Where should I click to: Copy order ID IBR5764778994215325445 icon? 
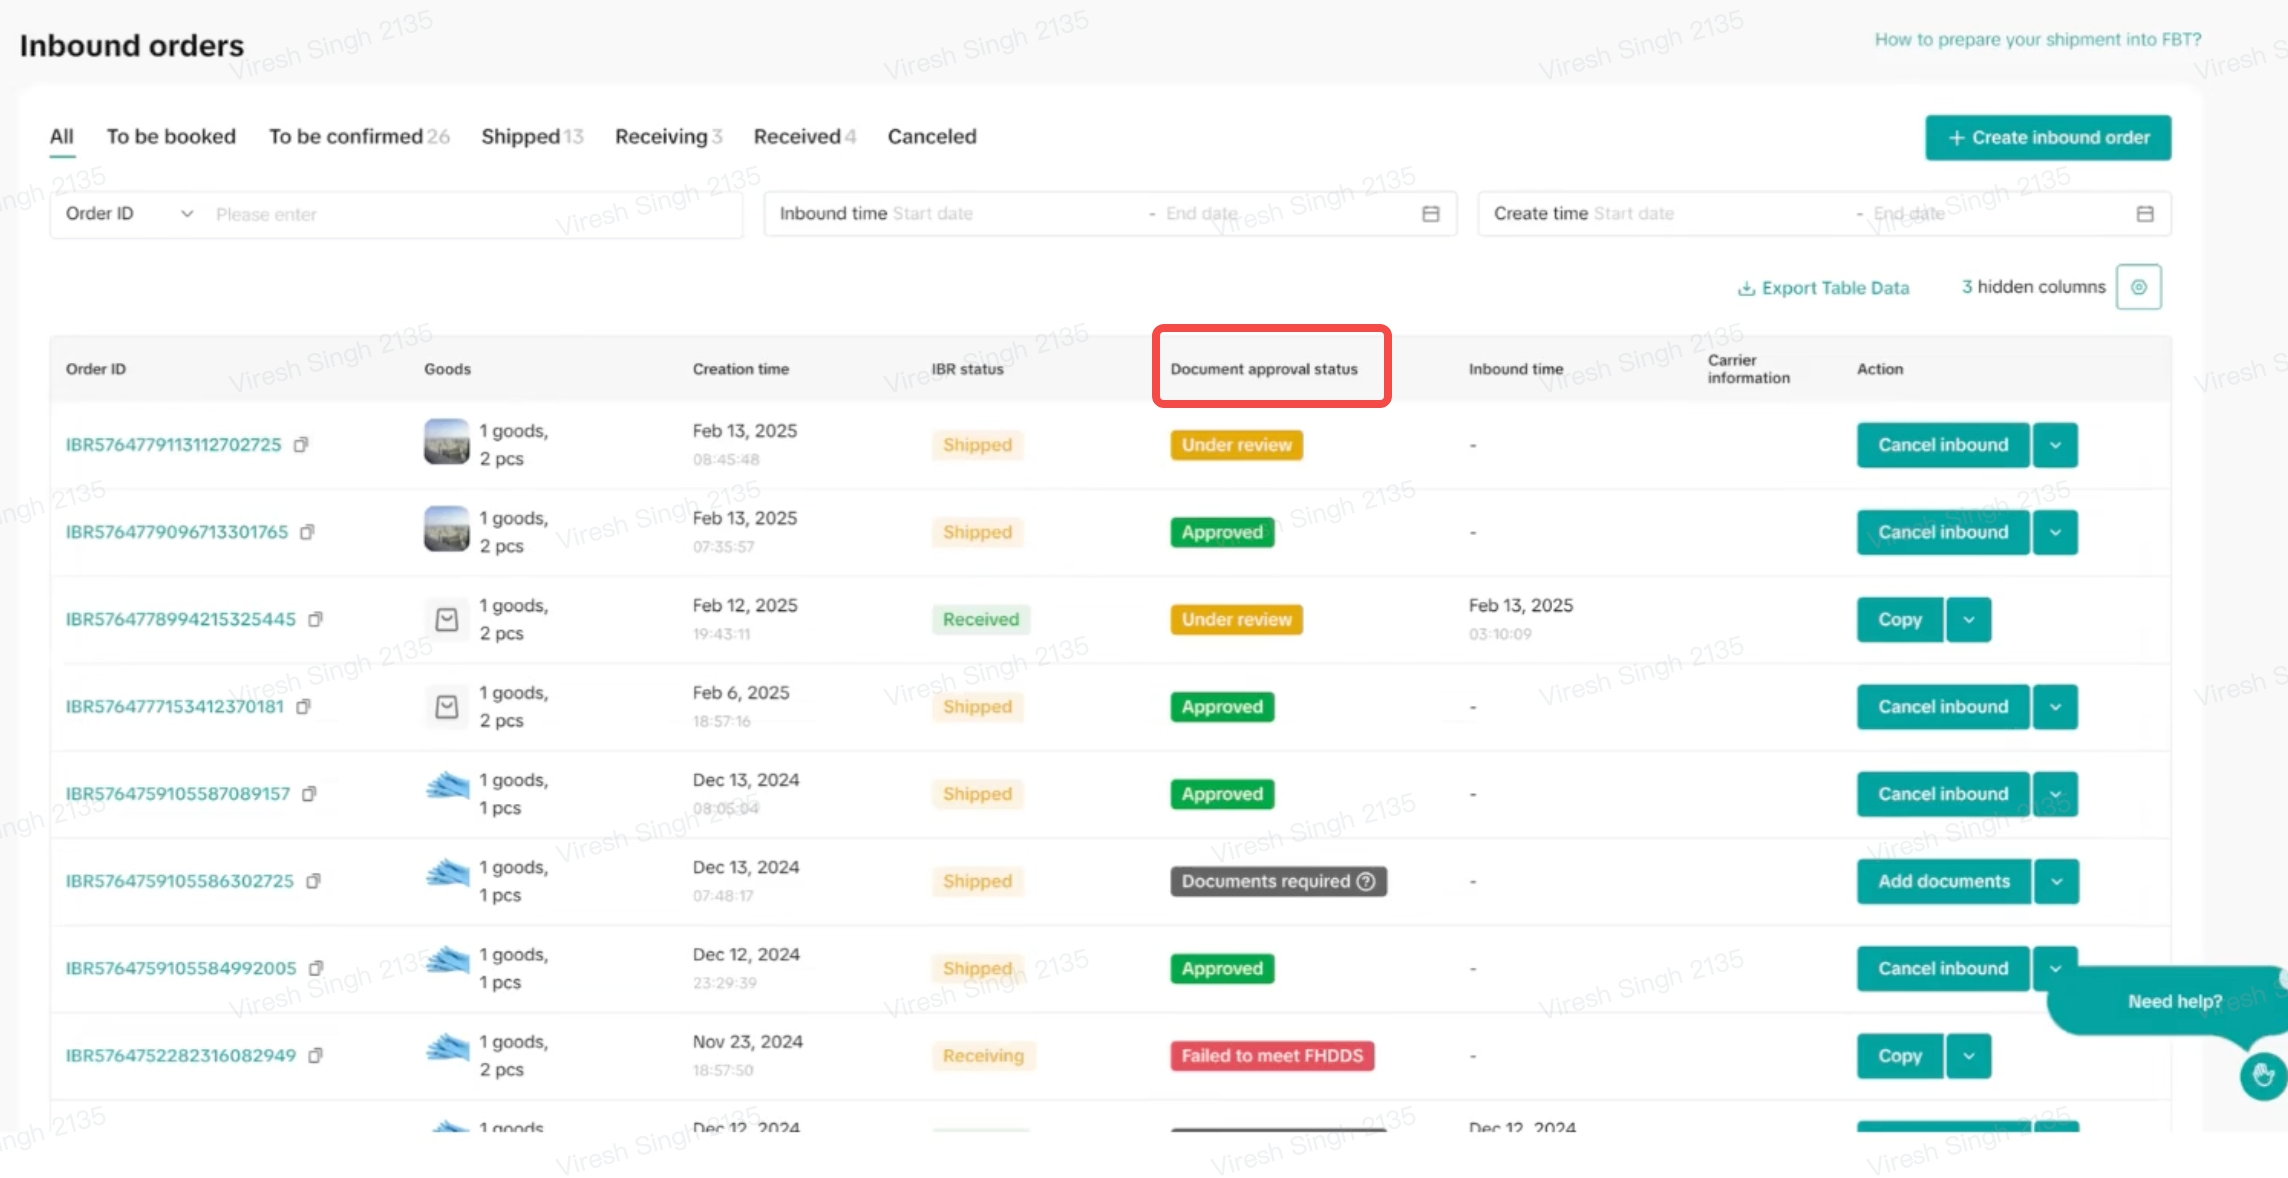pos(315,620)
